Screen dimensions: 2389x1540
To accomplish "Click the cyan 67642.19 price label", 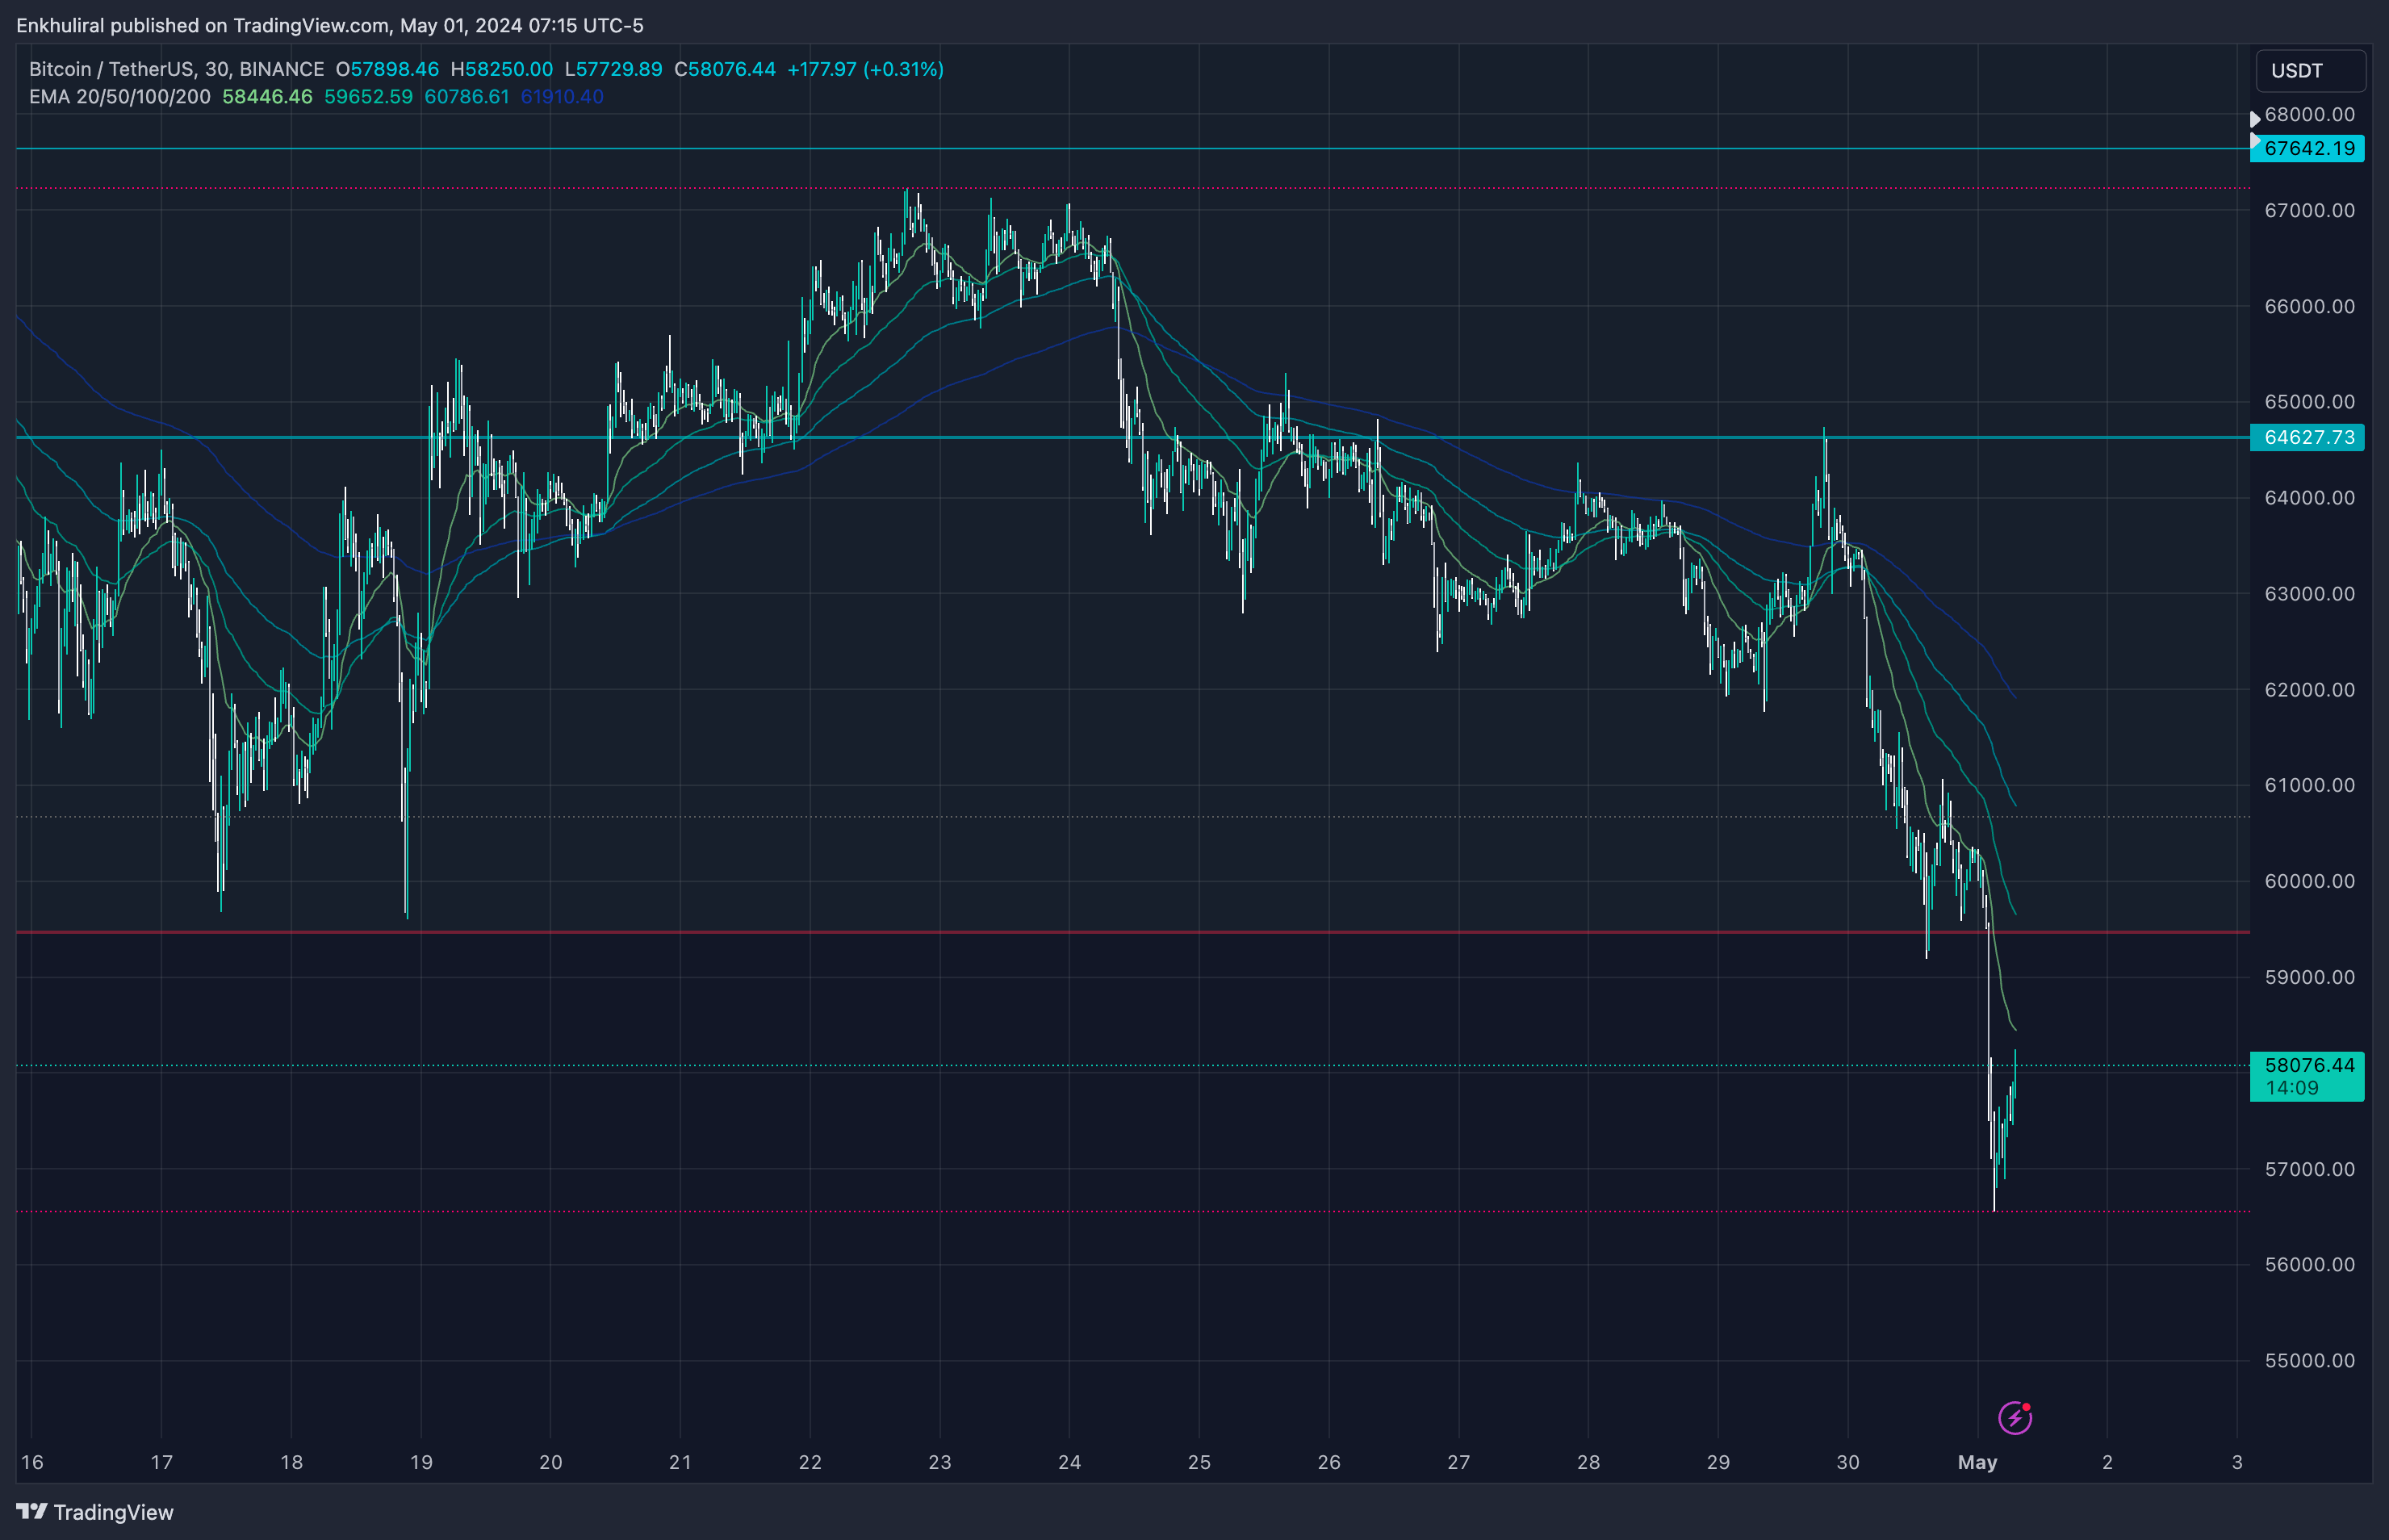I will [2309, 149].
